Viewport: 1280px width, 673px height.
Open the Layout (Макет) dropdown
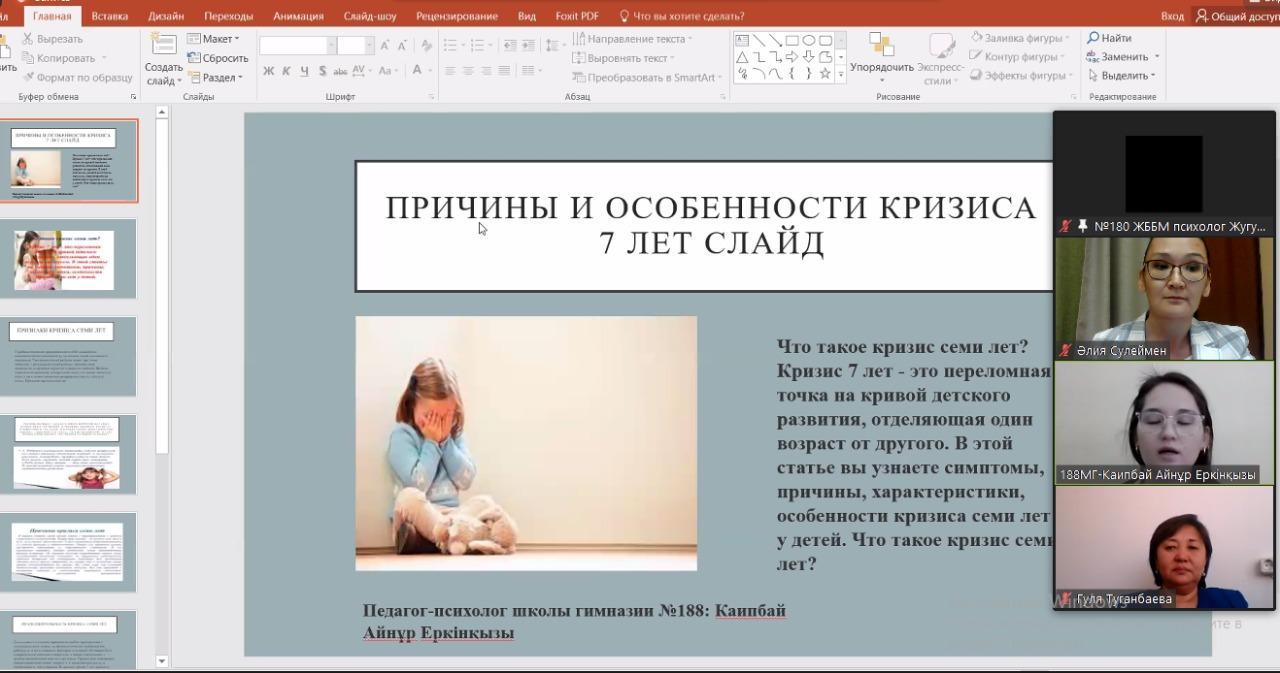(x=214, y=39)
